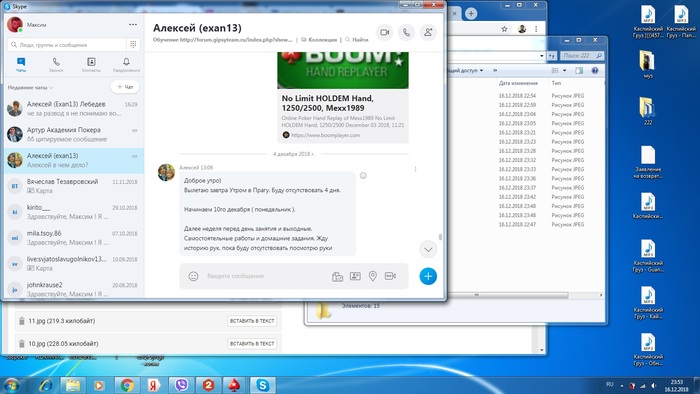Open Yandex browser from taskbar
This screenshot has width=700, height=394.
coord(154,385)
